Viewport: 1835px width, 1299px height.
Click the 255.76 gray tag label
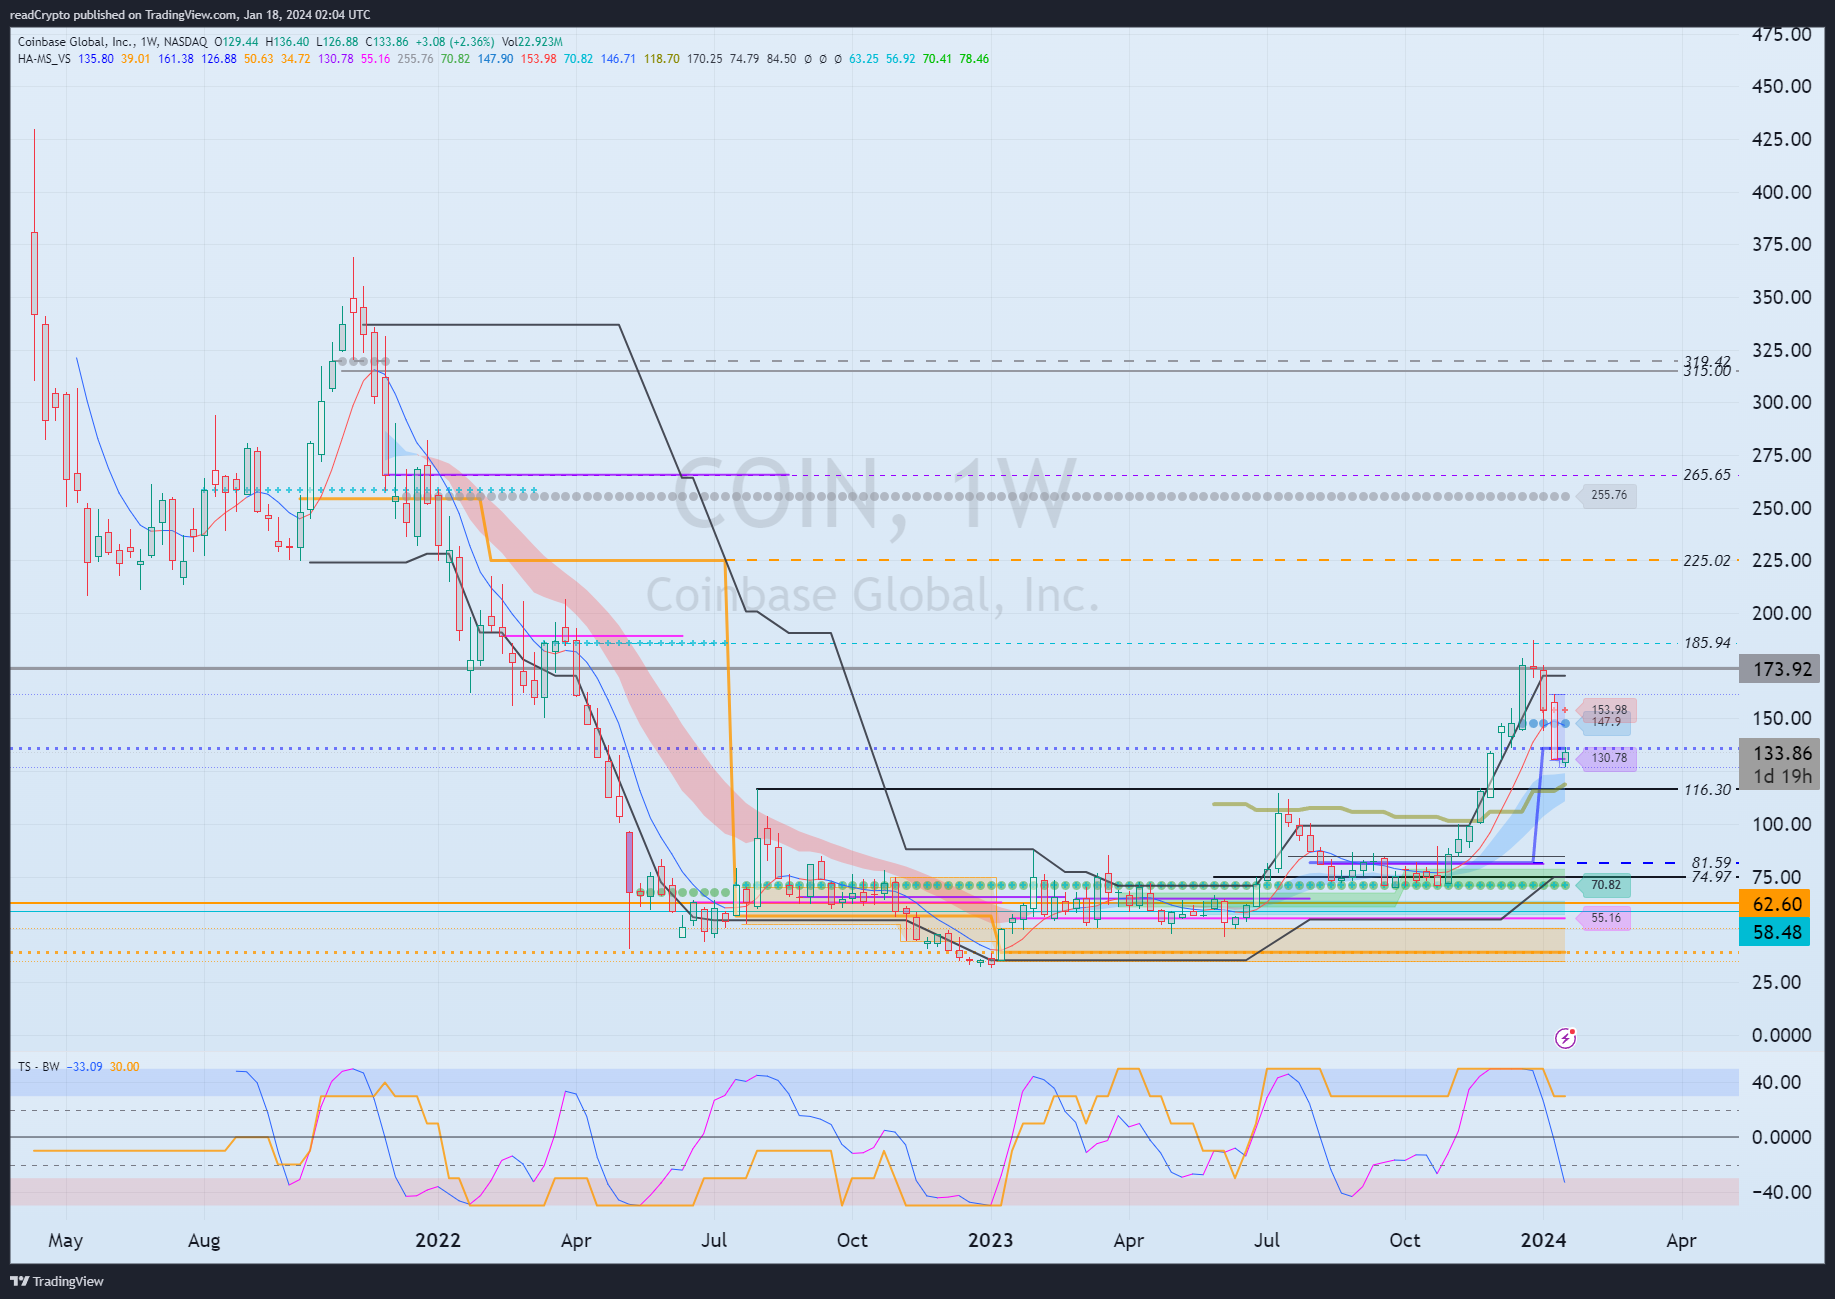[x=1608, y=495]
